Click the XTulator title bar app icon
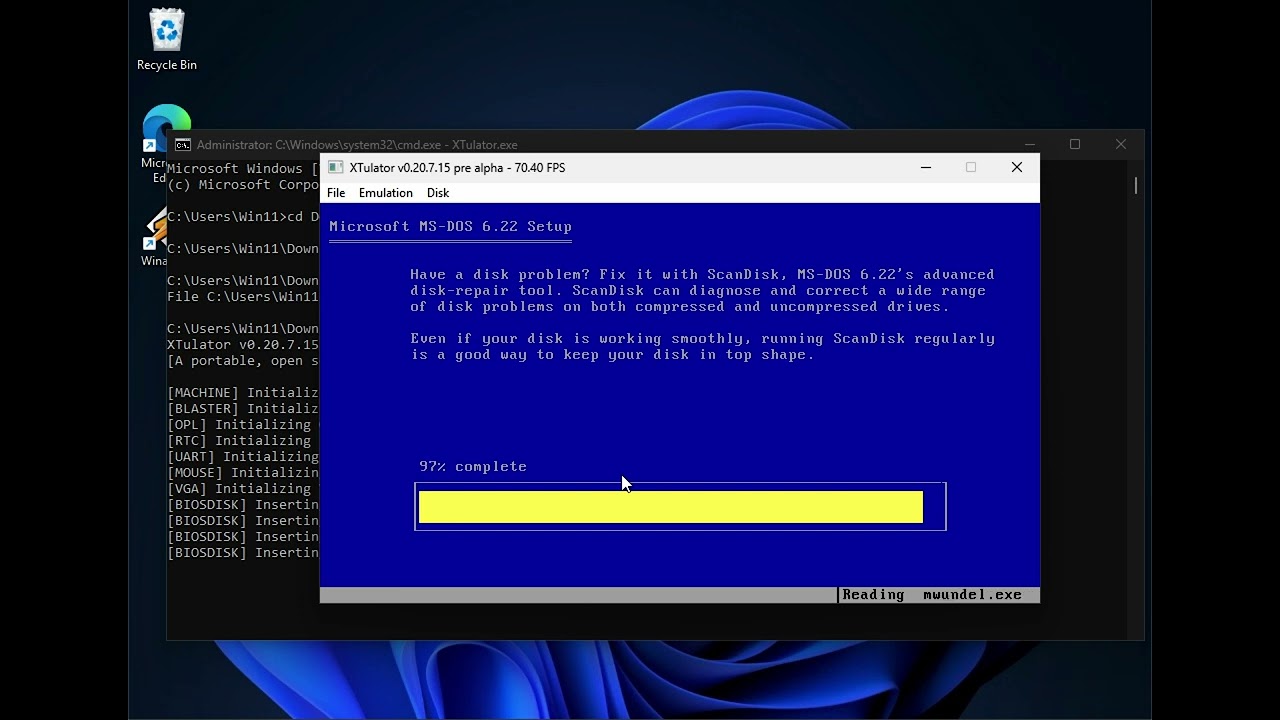1280x720 pixels. [335, 167]
